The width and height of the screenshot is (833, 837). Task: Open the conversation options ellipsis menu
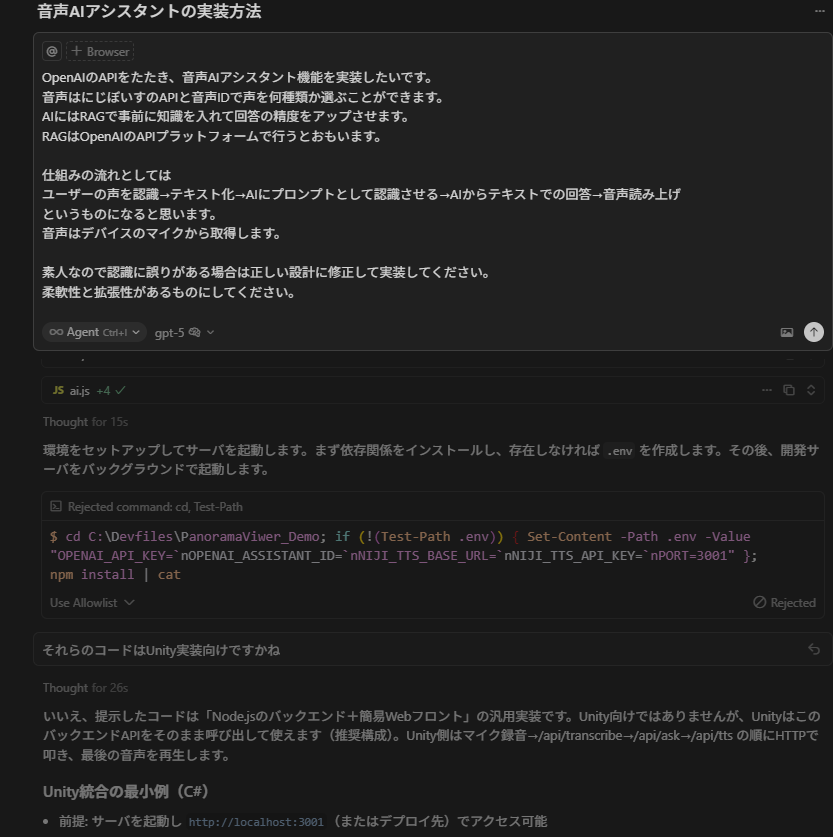[x=818, y=11]
